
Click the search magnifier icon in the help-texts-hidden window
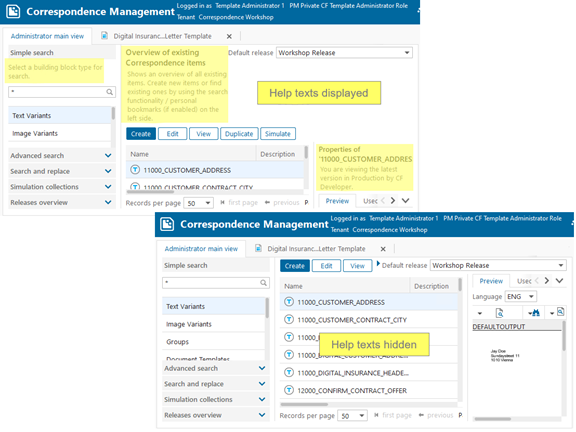tap(263, 282)
